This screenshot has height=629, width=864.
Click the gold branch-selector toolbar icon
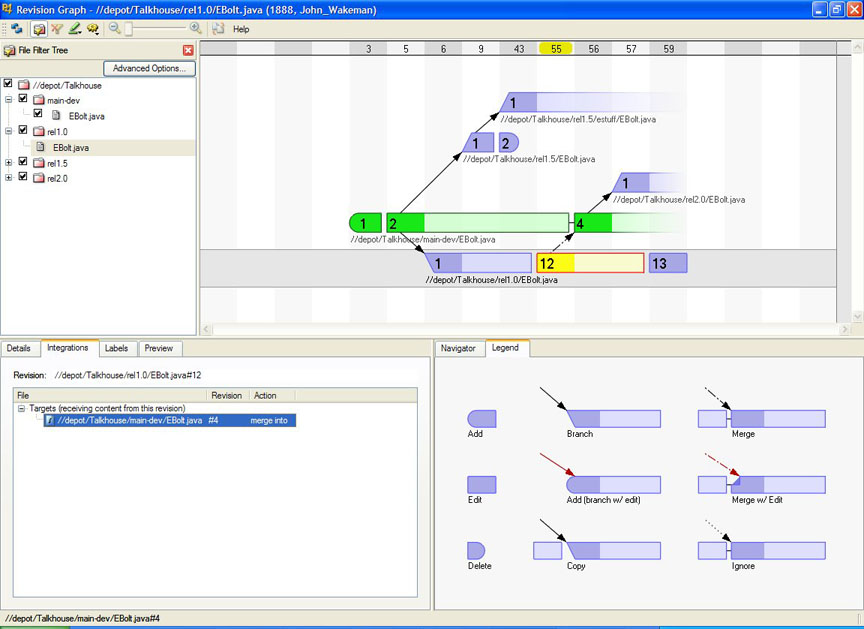point(91,29)
